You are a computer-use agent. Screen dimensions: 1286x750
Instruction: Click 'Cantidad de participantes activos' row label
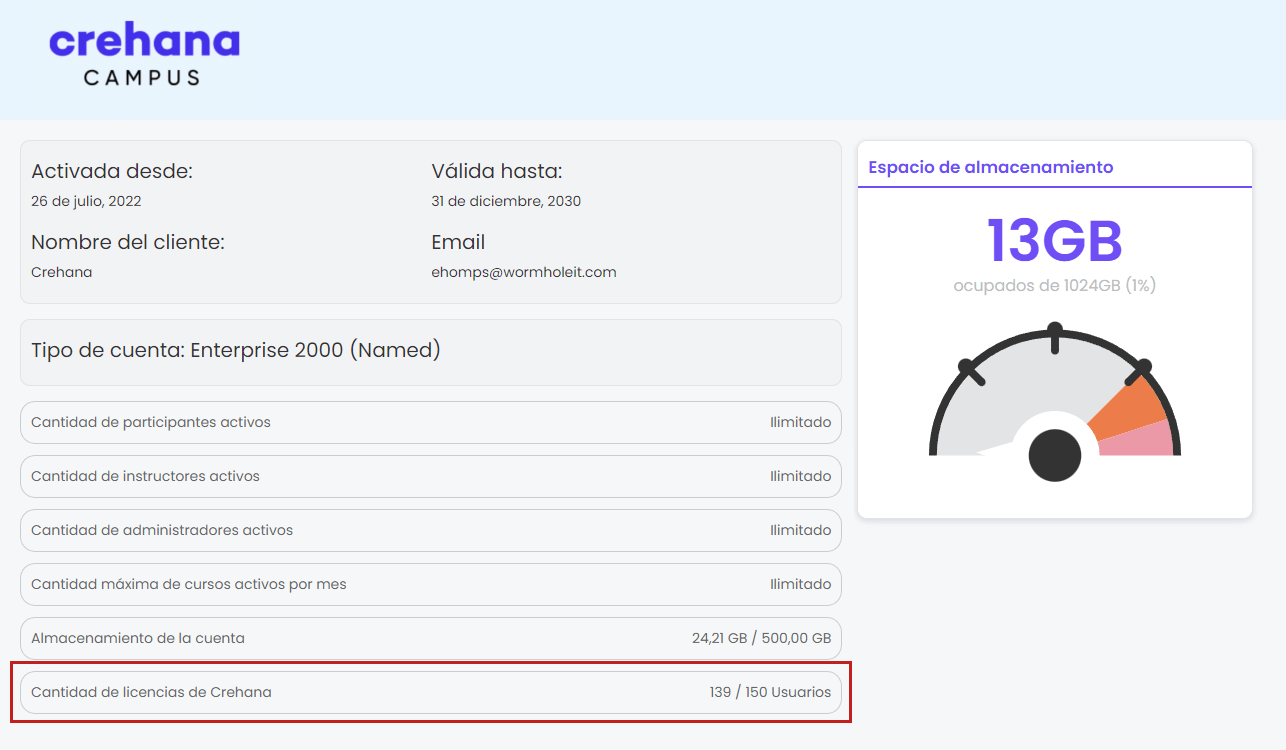click(151, 422)
